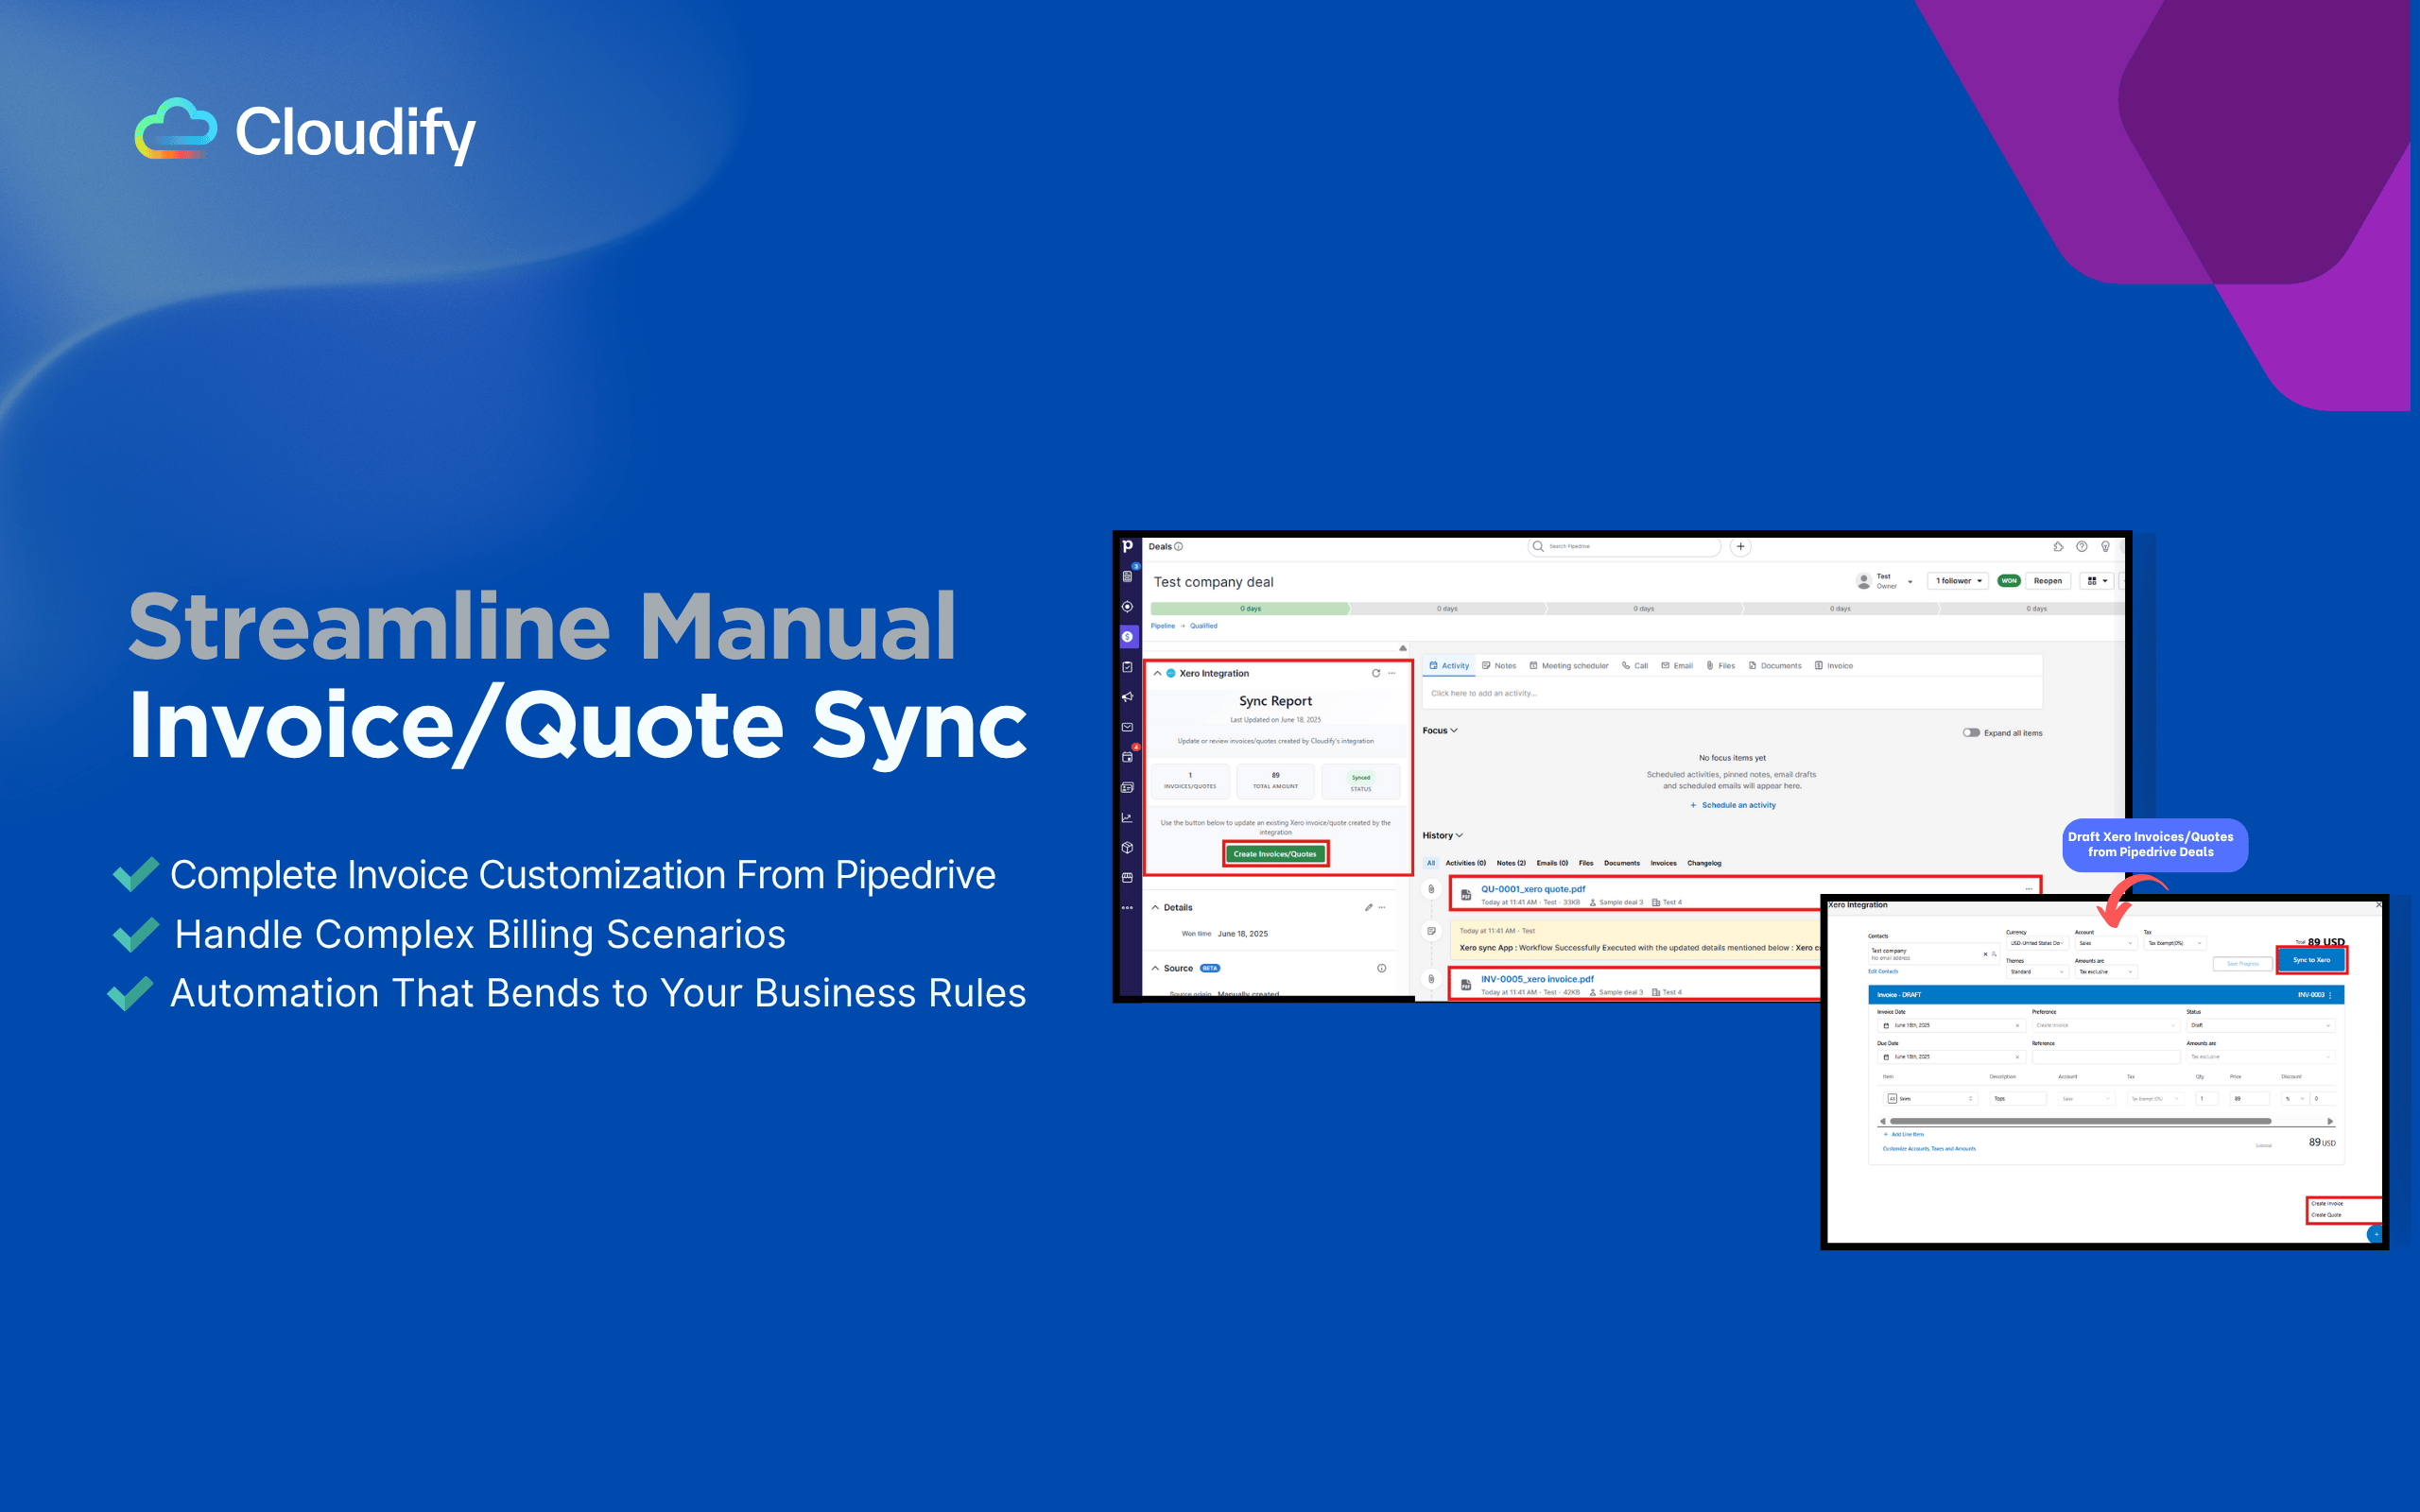This screenshot has width=2420, height=1512.
Task: Open Deals in the Pipedrive sidebar
Action: 1127,637
